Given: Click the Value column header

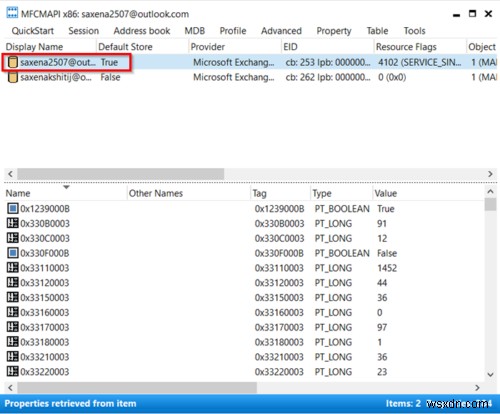Looking at the screenshot, I should [385, 193].
